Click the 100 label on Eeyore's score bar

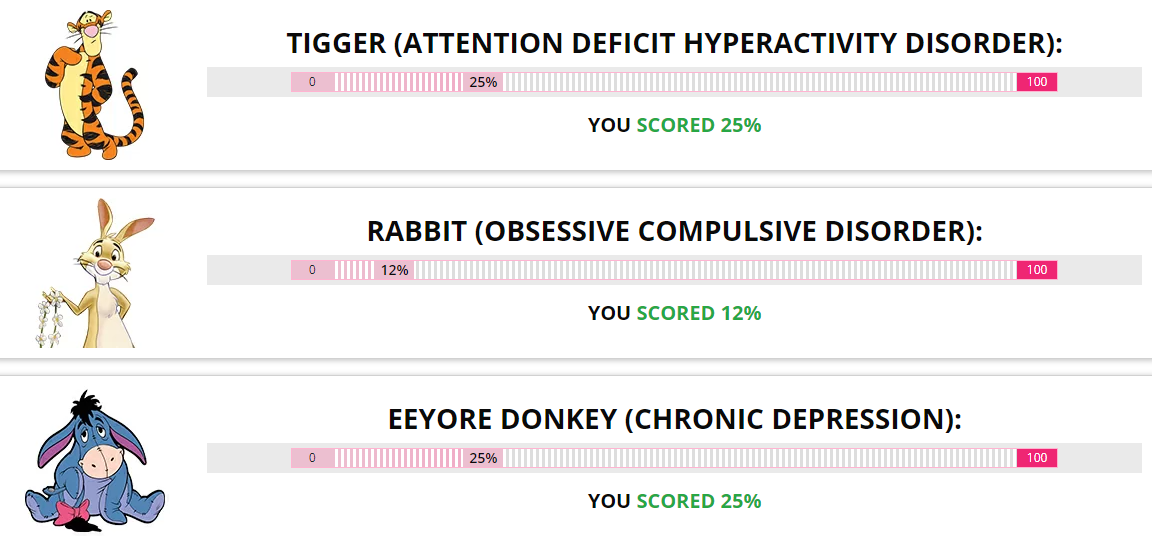1037,458
